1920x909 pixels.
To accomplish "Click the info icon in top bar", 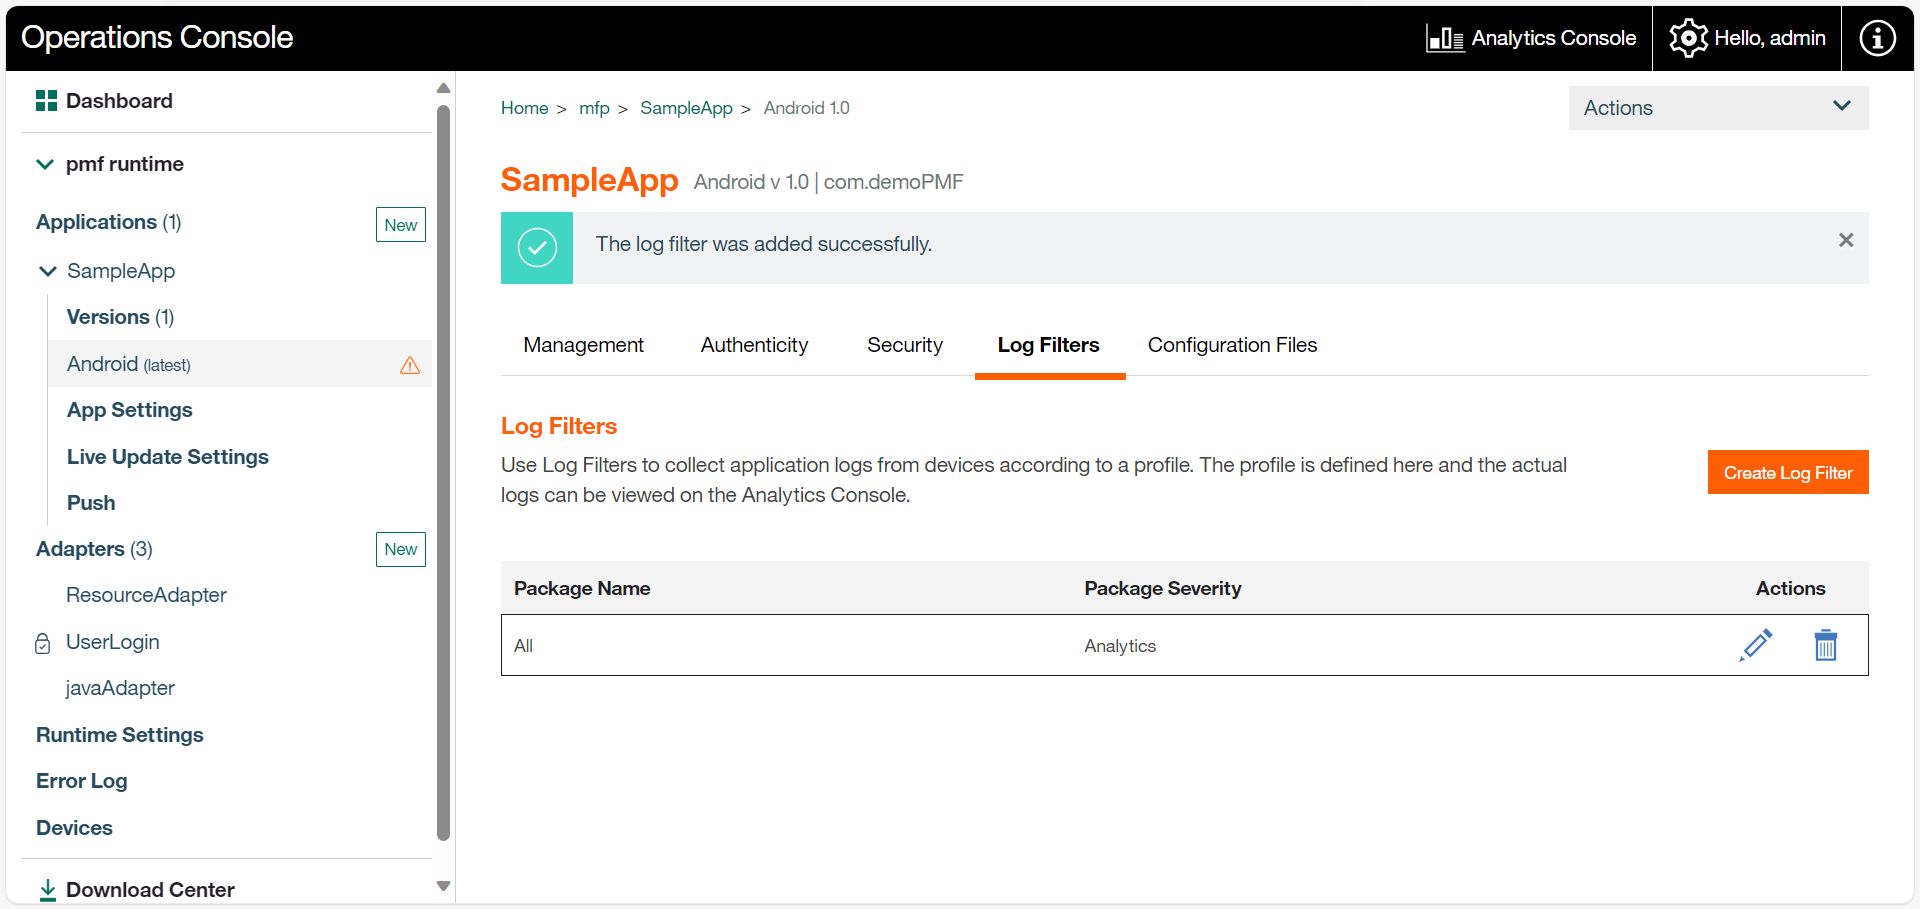I will [1877, 38].
